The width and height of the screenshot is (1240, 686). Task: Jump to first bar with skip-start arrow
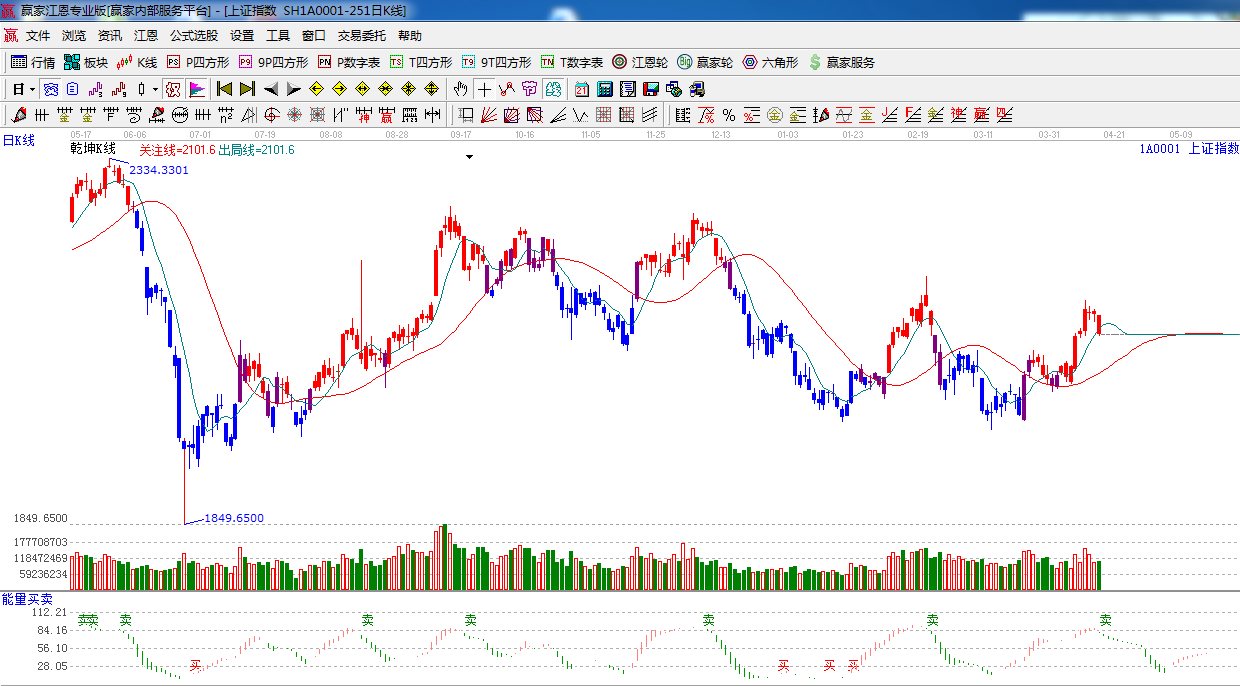tap(224, 89)
